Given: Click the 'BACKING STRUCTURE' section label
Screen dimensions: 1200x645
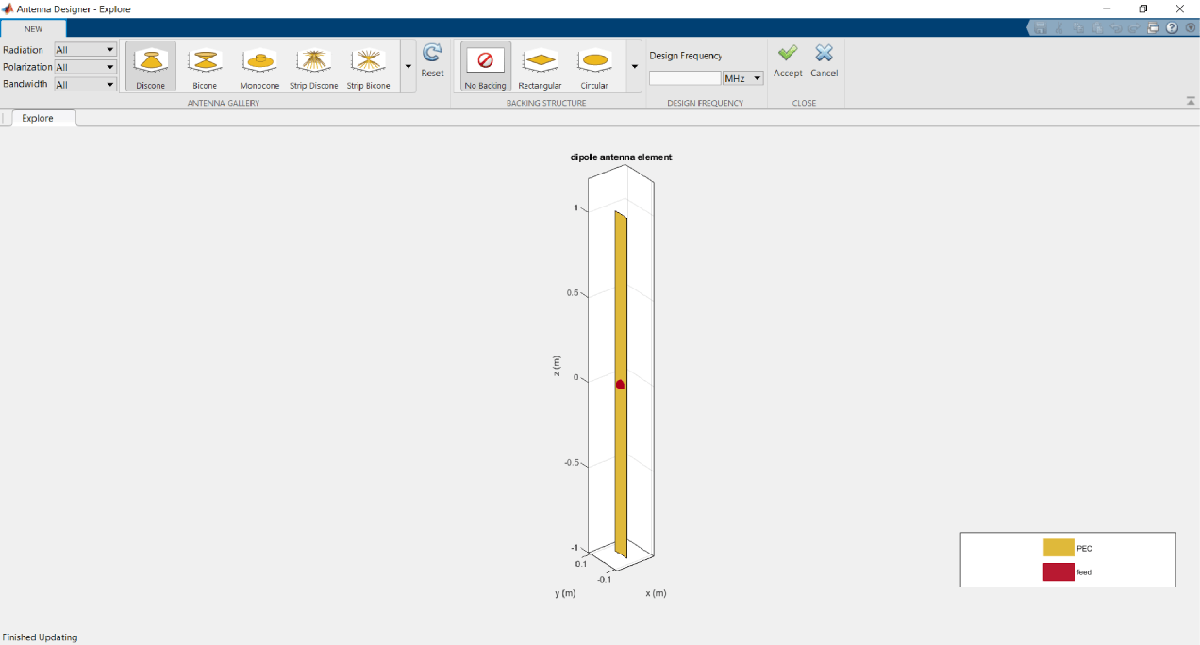Looking at the screenshot, I should tap(546, 103).
